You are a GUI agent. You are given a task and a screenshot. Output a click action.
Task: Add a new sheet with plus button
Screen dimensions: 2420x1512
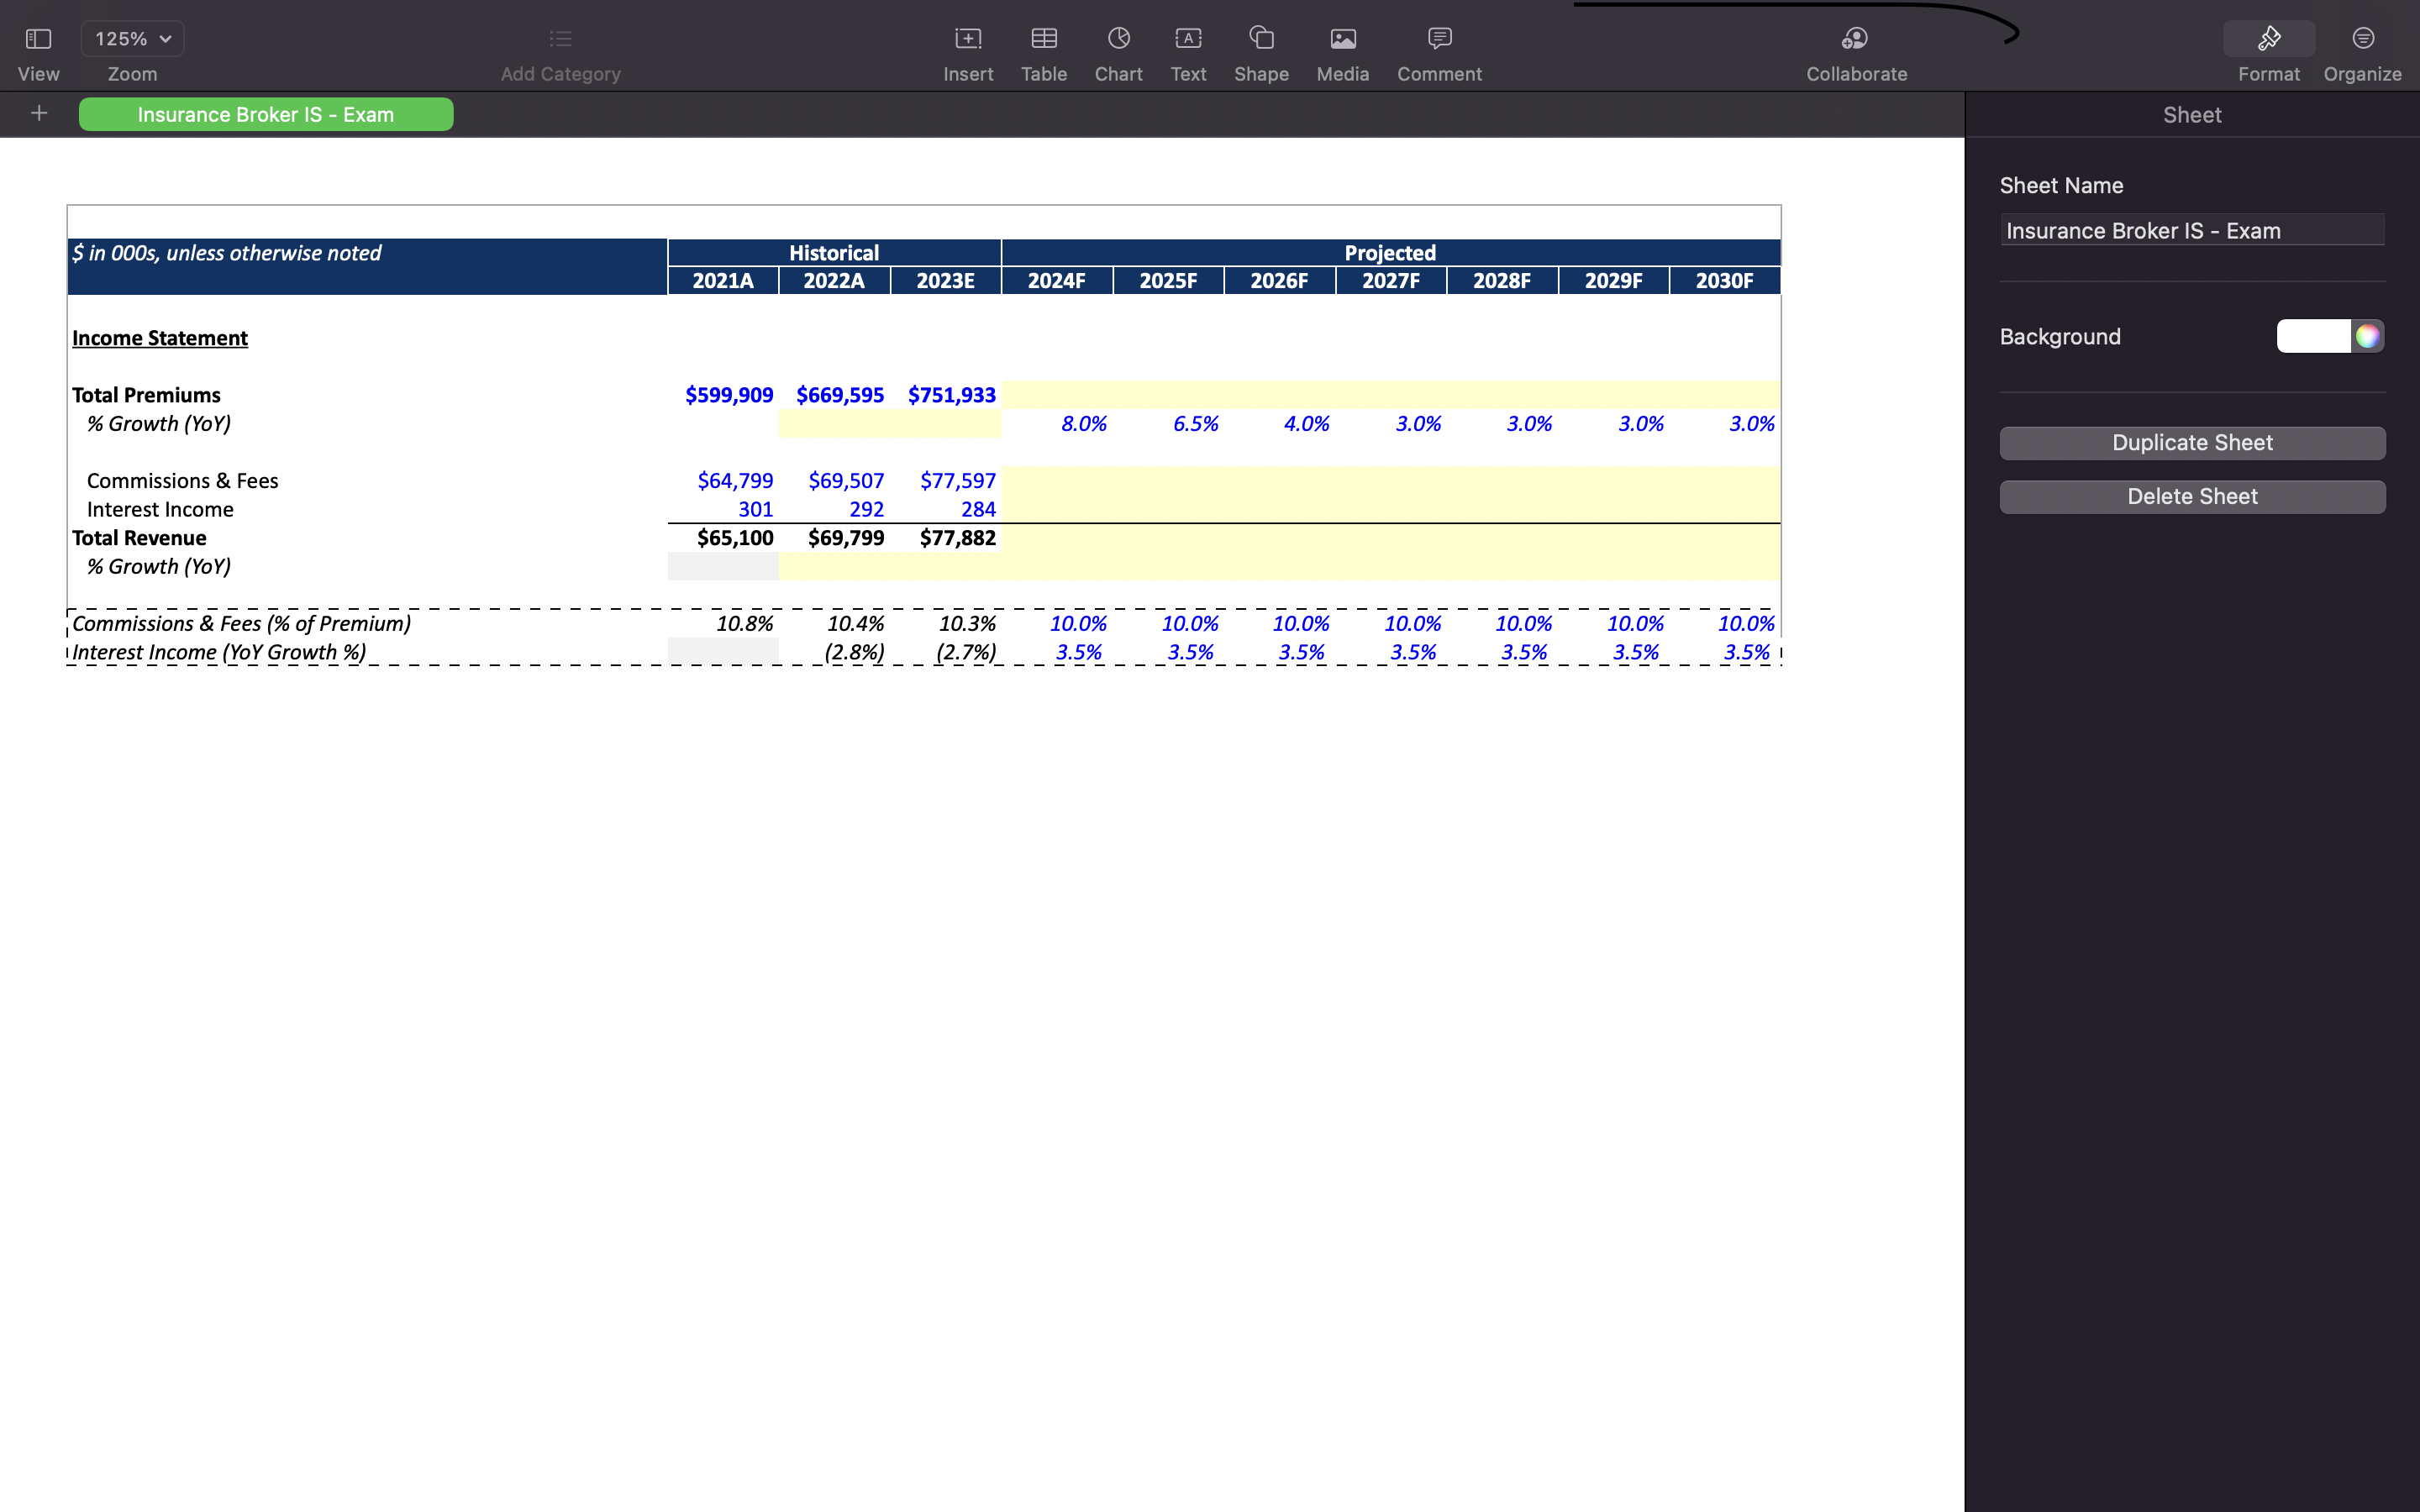click(39, 114)
